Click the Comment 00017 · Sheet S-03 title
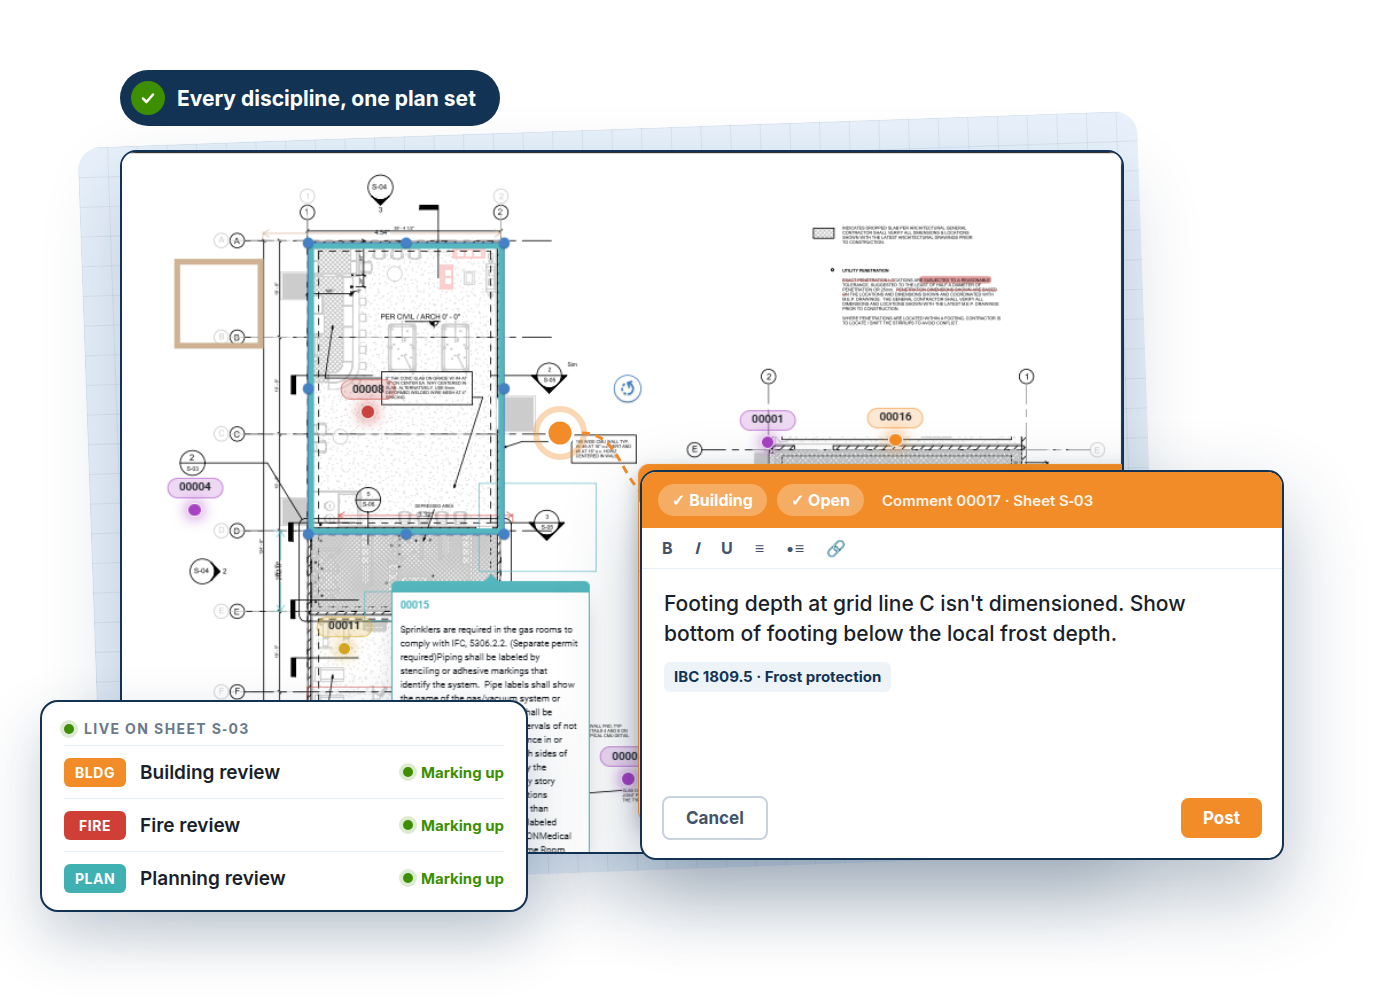Image resolution: width=1400 pixels, height=1000 pixels. [987, 500]
